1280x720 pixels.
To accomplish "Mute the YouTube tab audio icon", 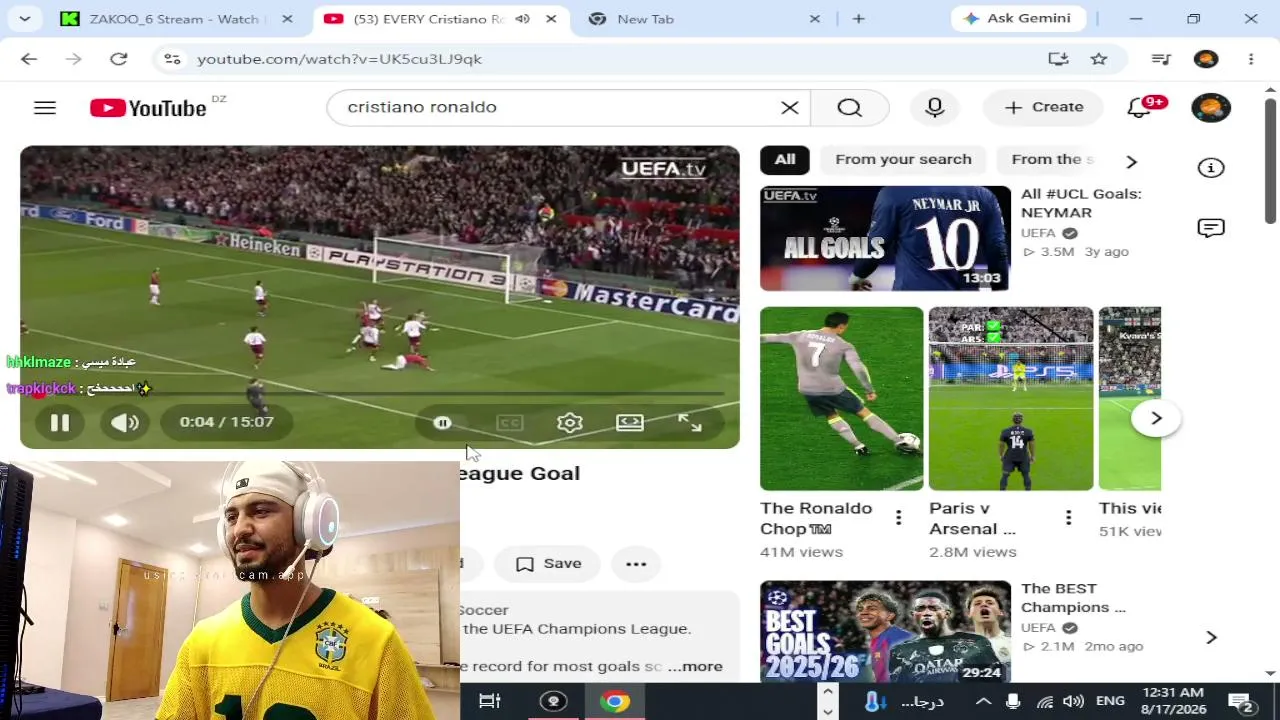I will (523, 19).
